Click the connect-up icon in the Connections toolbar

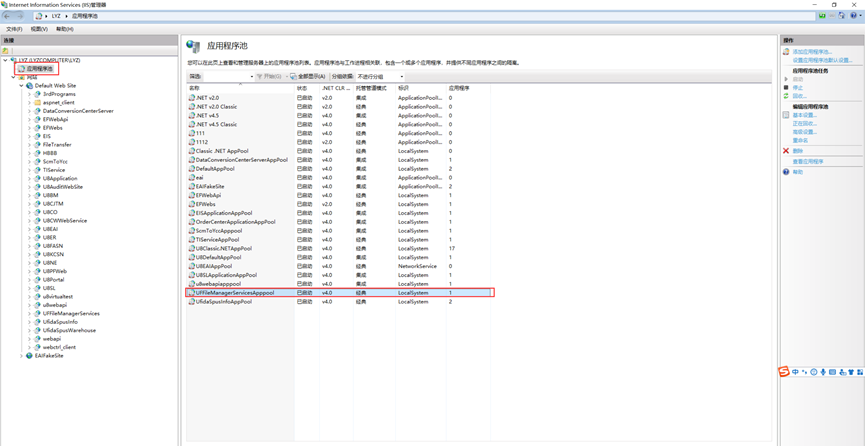pos(6,51)
